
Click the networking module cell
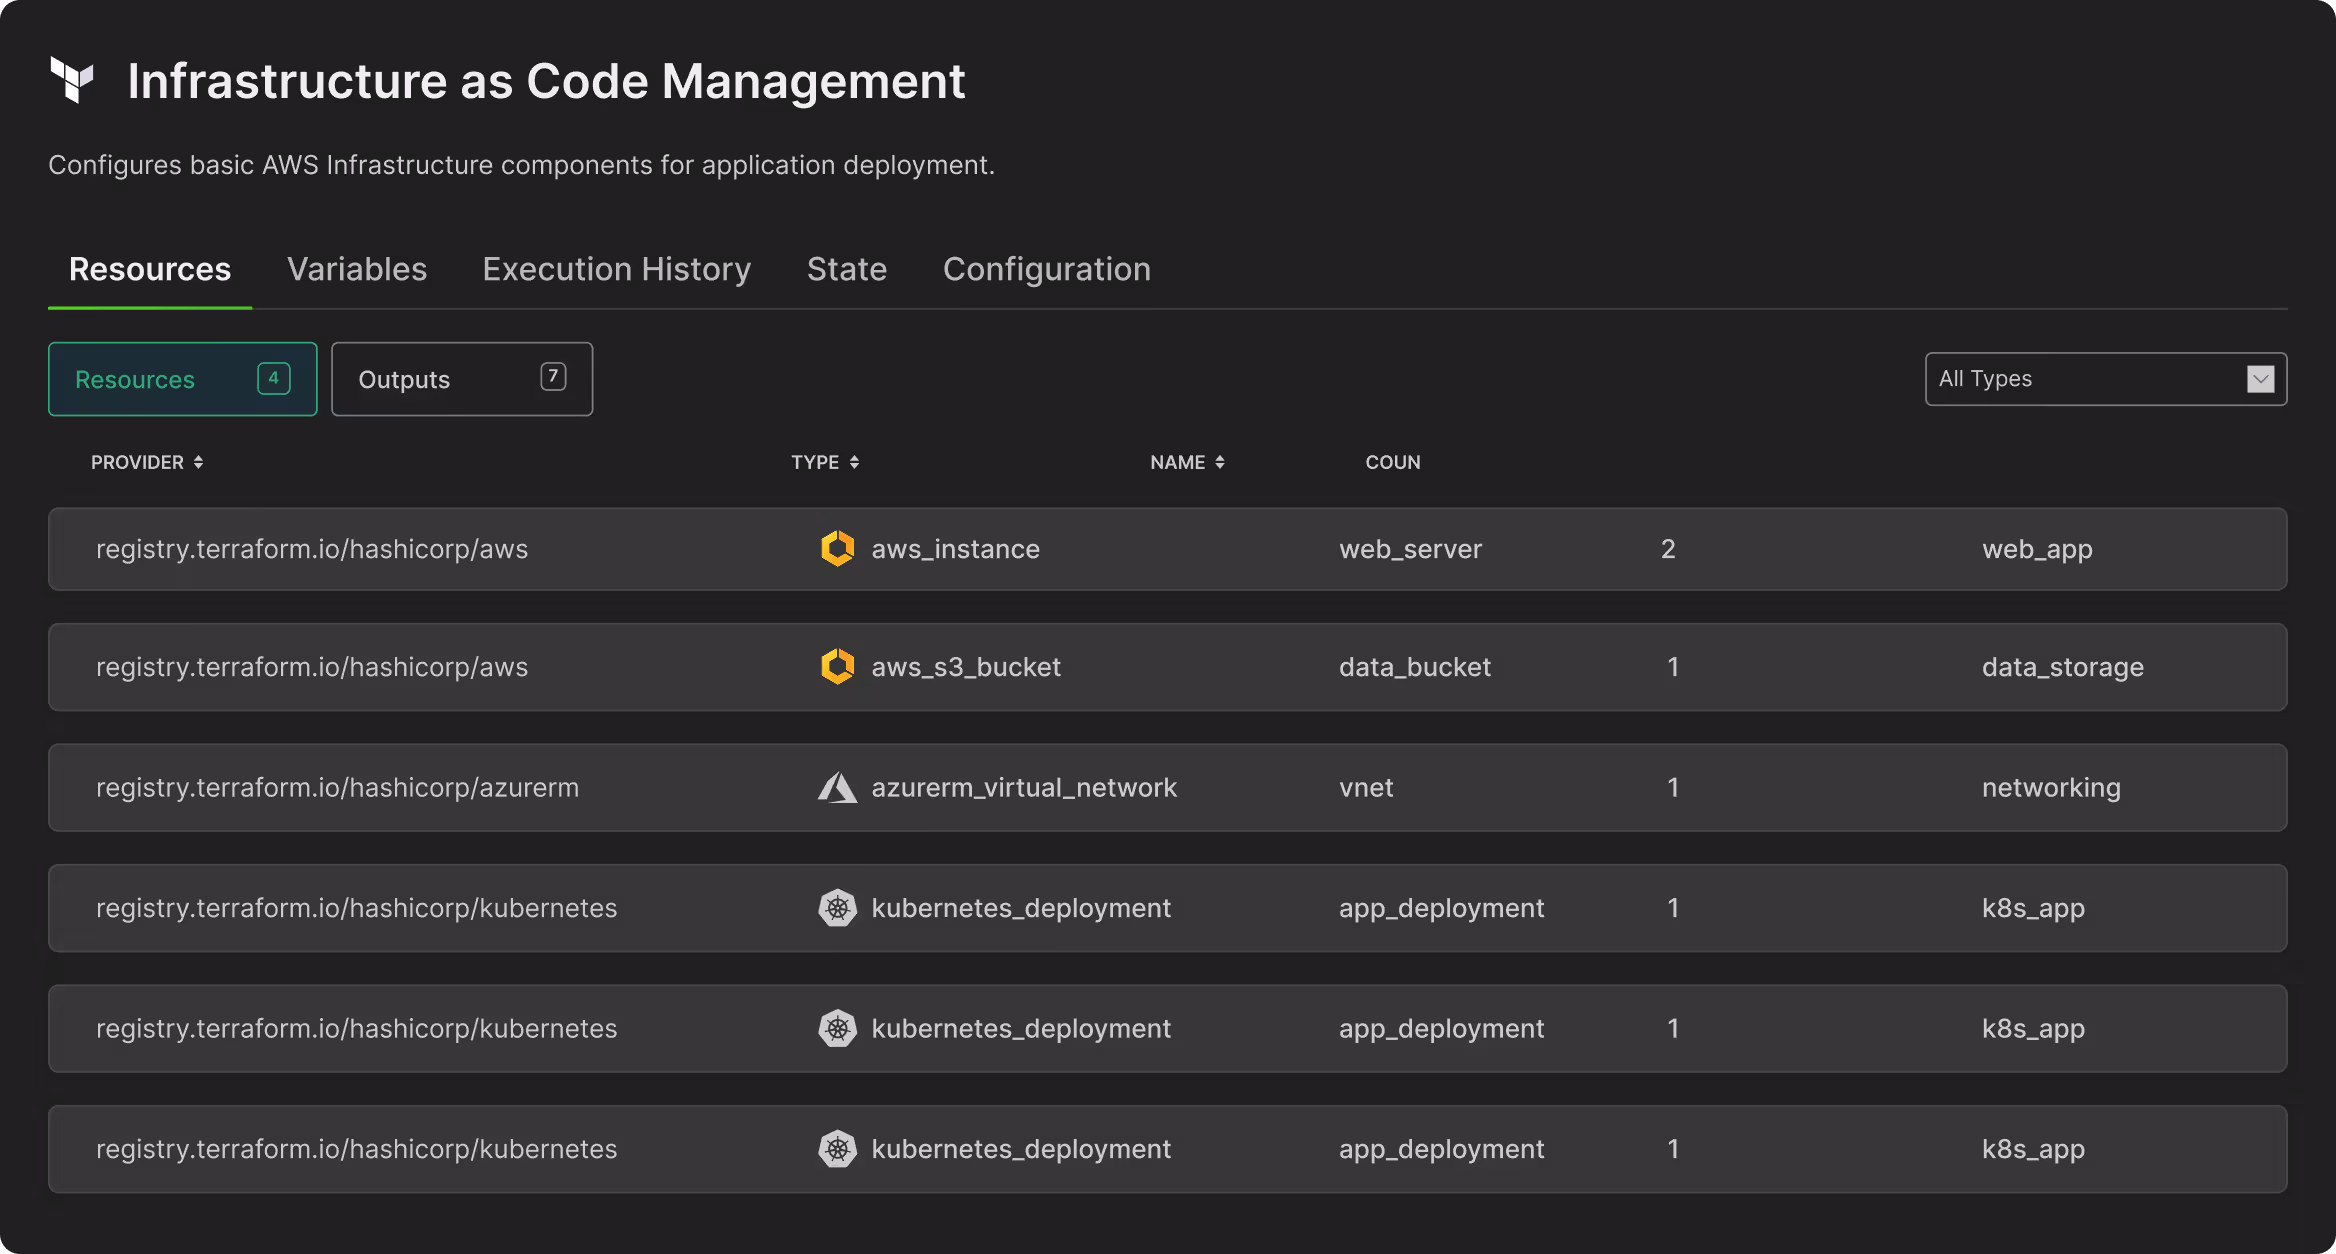click(2051, 788)
